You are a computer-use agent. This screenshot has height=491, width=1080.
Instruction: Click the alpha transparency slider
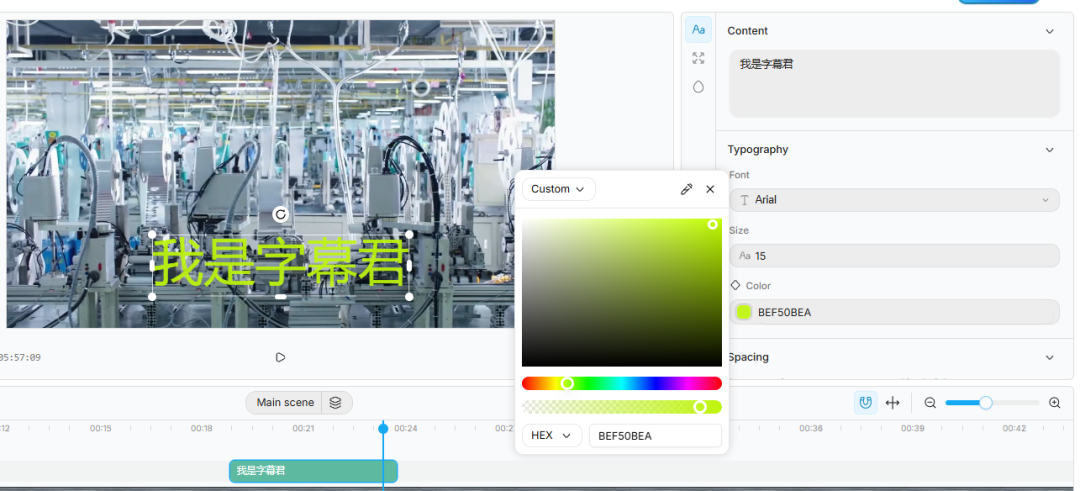pos(621,407)
